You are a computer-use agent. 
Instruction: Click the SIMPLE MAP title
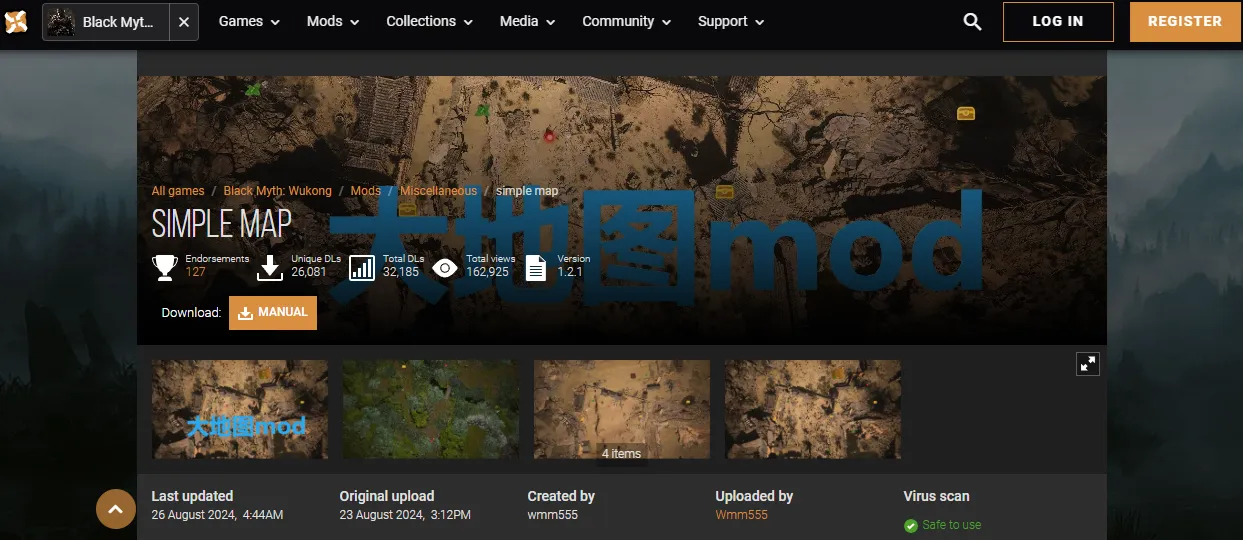[x=221, y=224]
